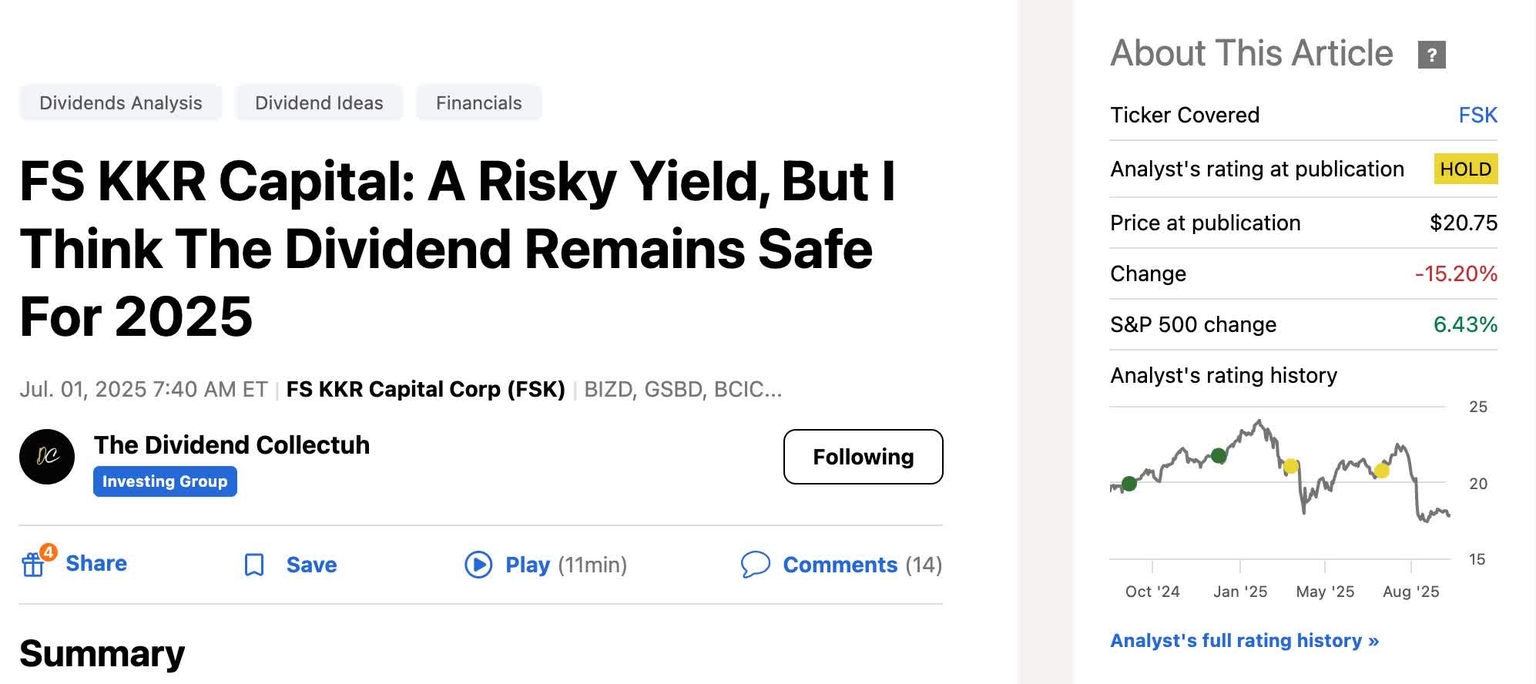Open the FSK ticker link in About panel

(1477, 115)
